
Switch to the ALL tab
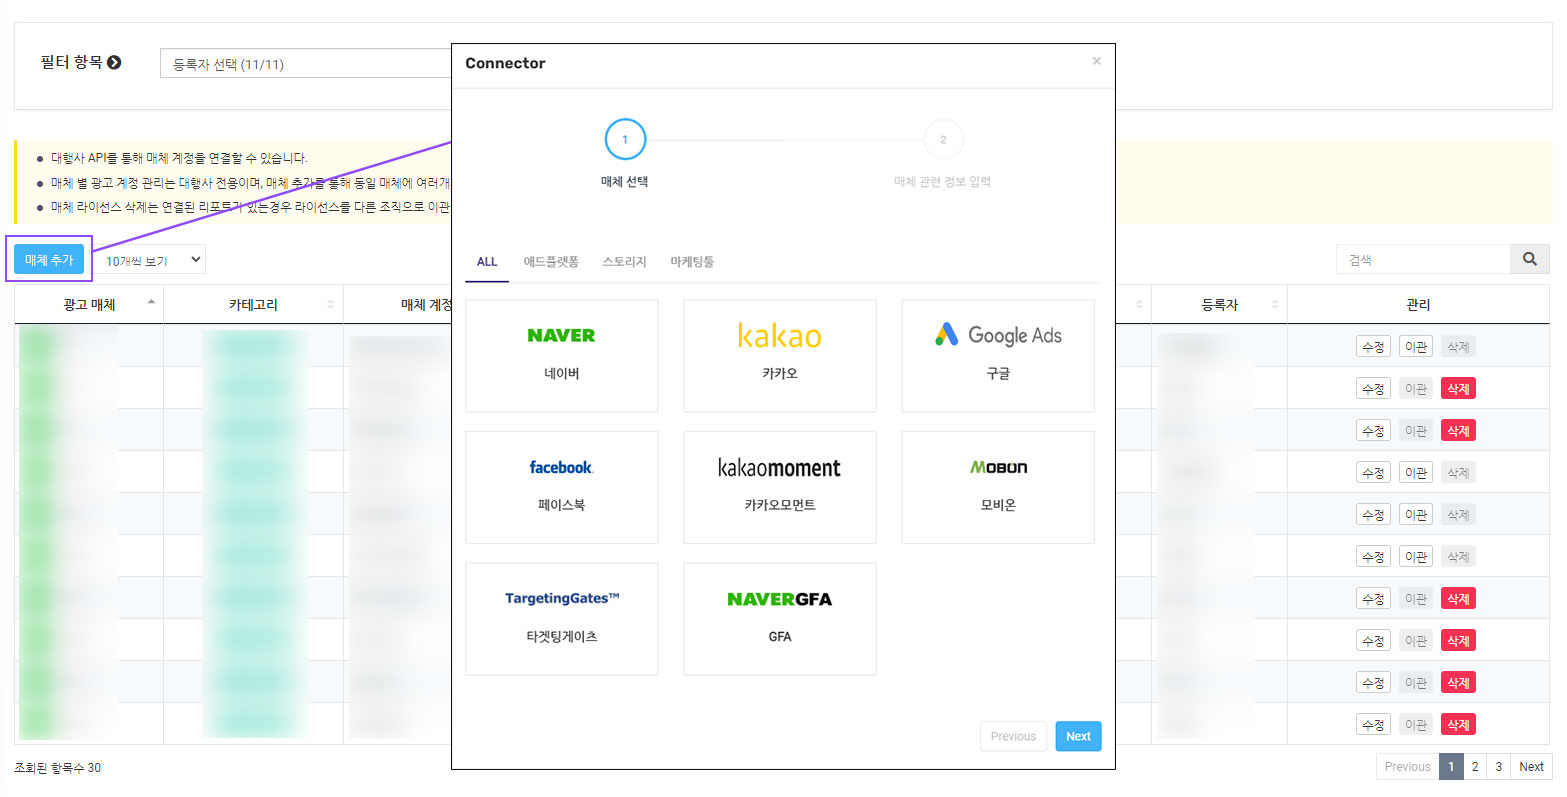(487, 262)
